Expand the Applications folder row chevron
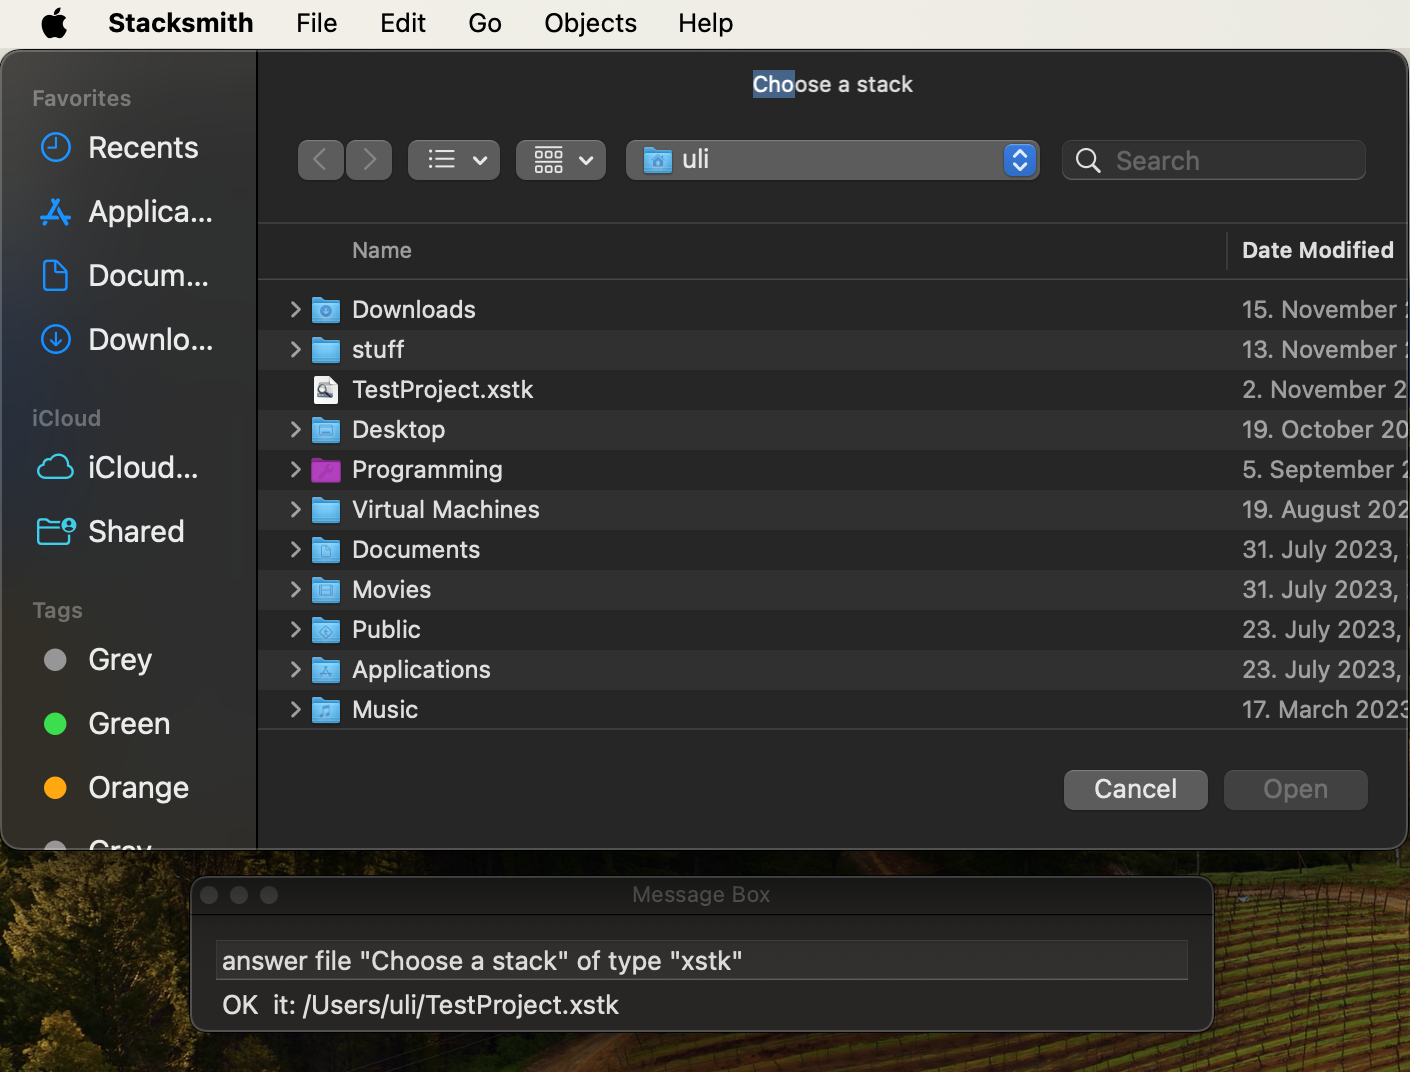 [295, 670]
